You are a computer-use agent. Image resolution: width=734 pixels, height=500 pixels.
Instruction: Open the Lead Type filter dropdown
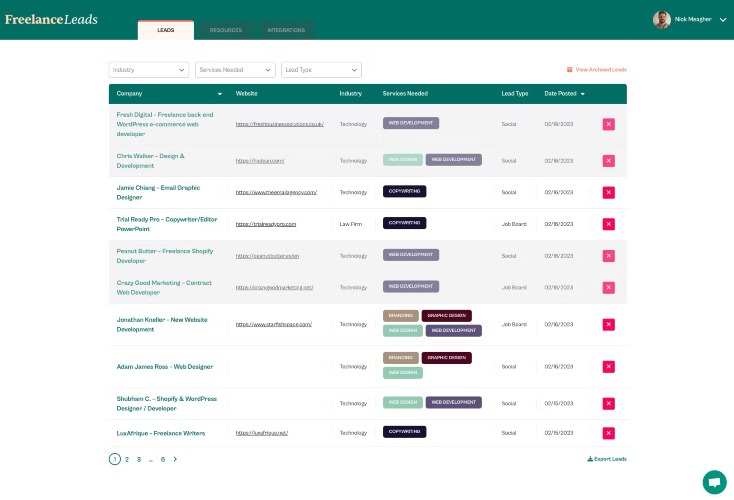321,70
